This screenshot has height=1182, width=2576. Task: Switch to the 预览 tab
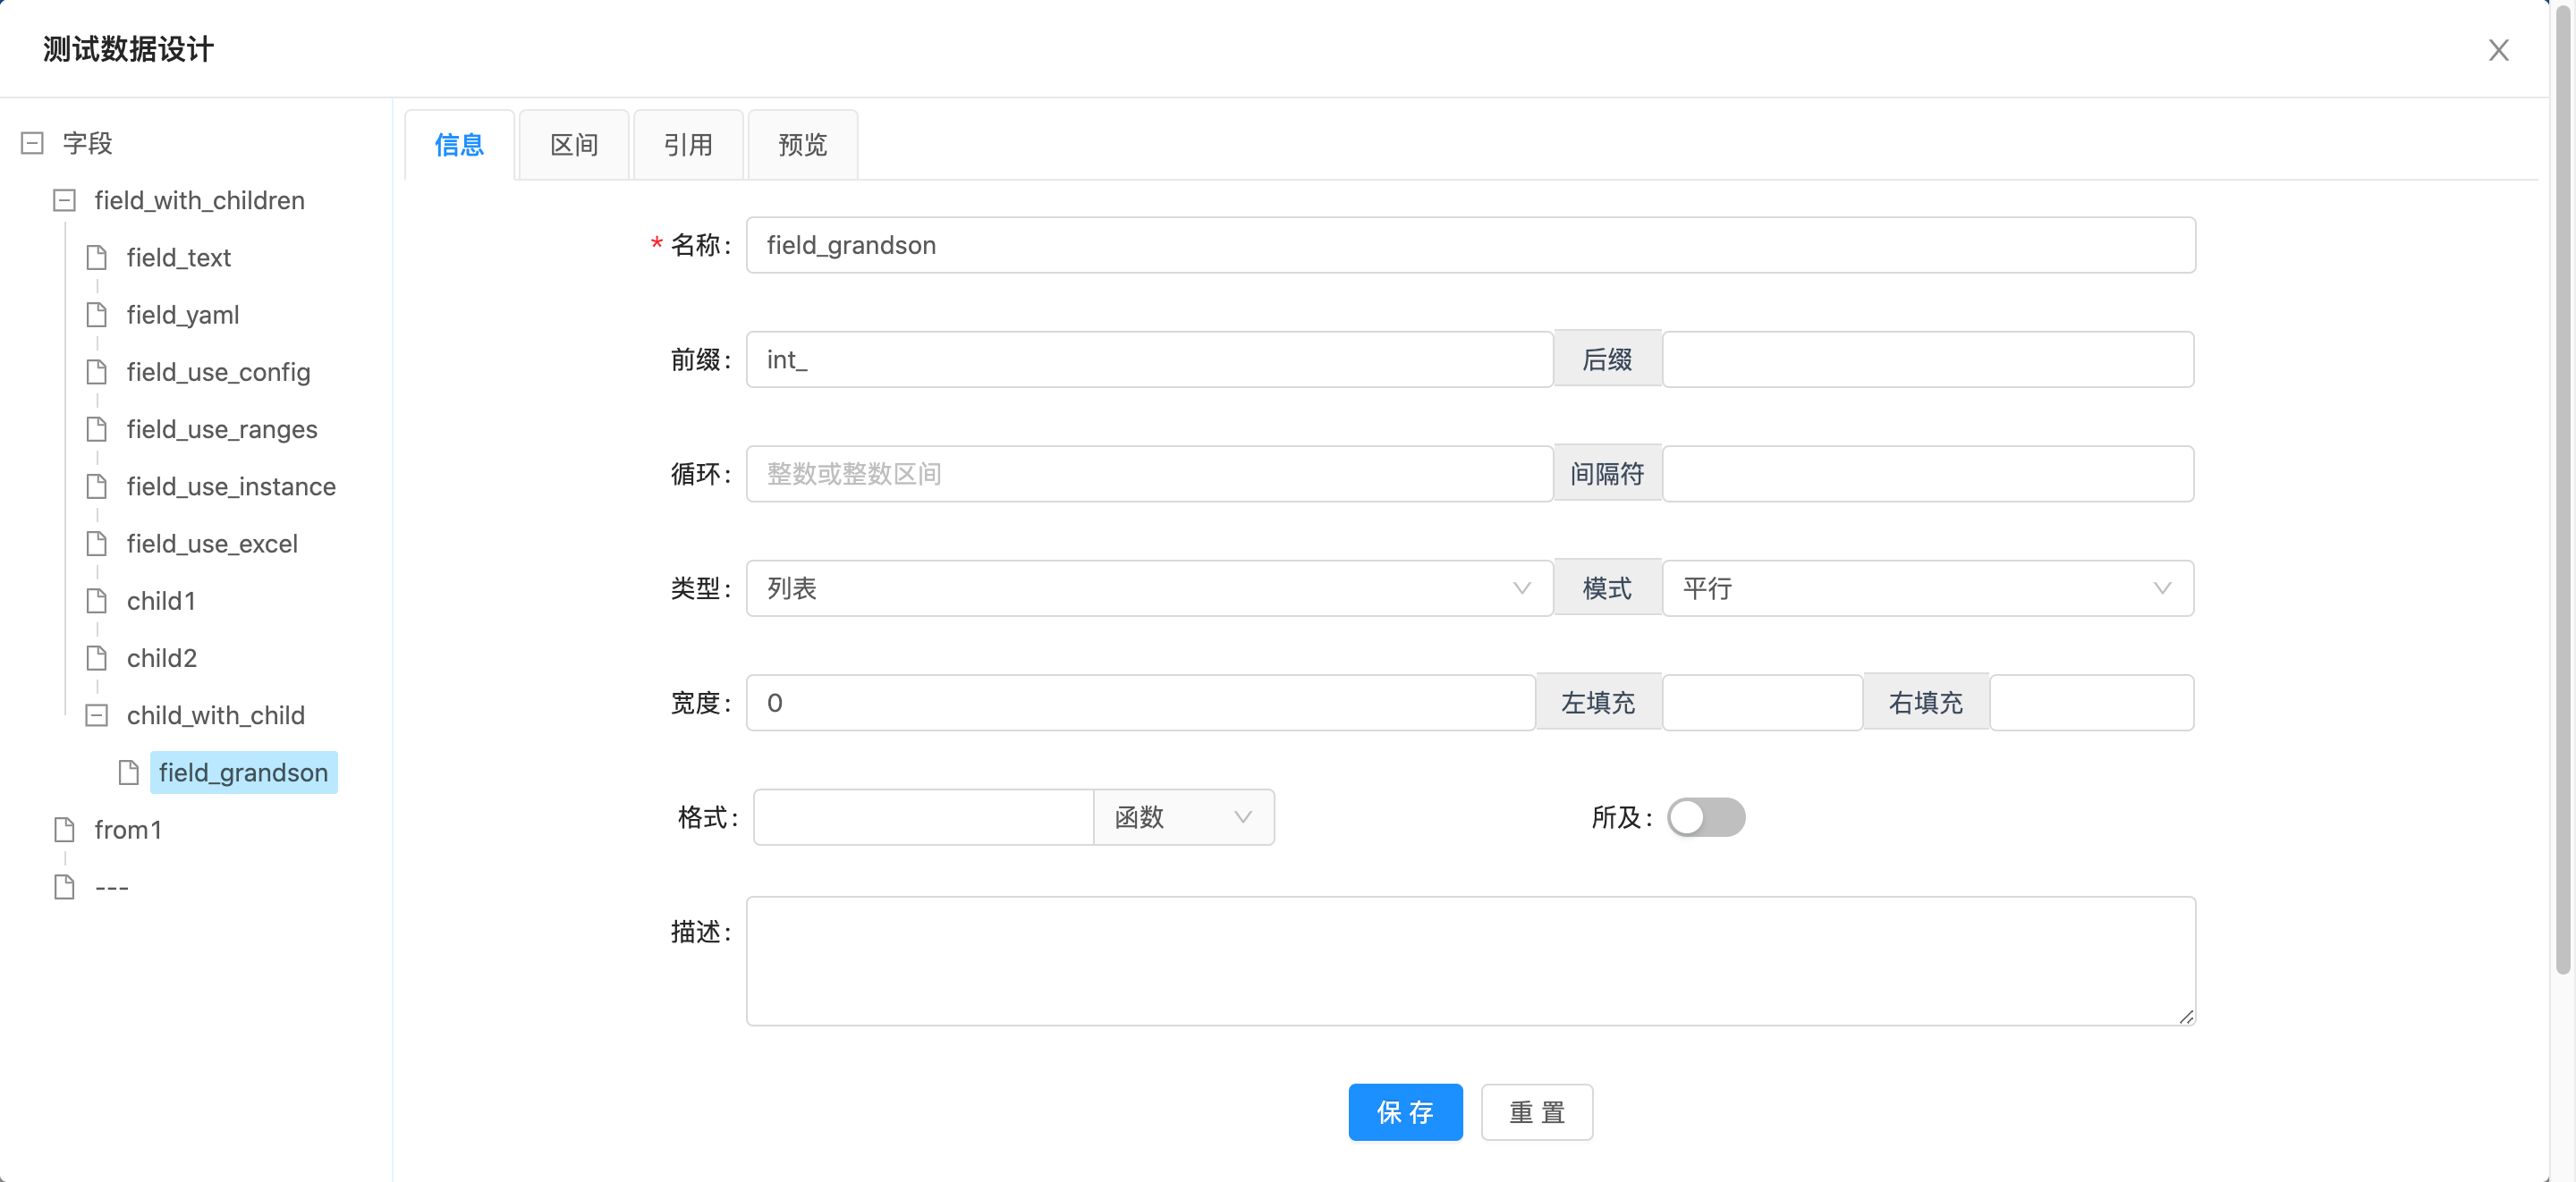tap(802, 146)
